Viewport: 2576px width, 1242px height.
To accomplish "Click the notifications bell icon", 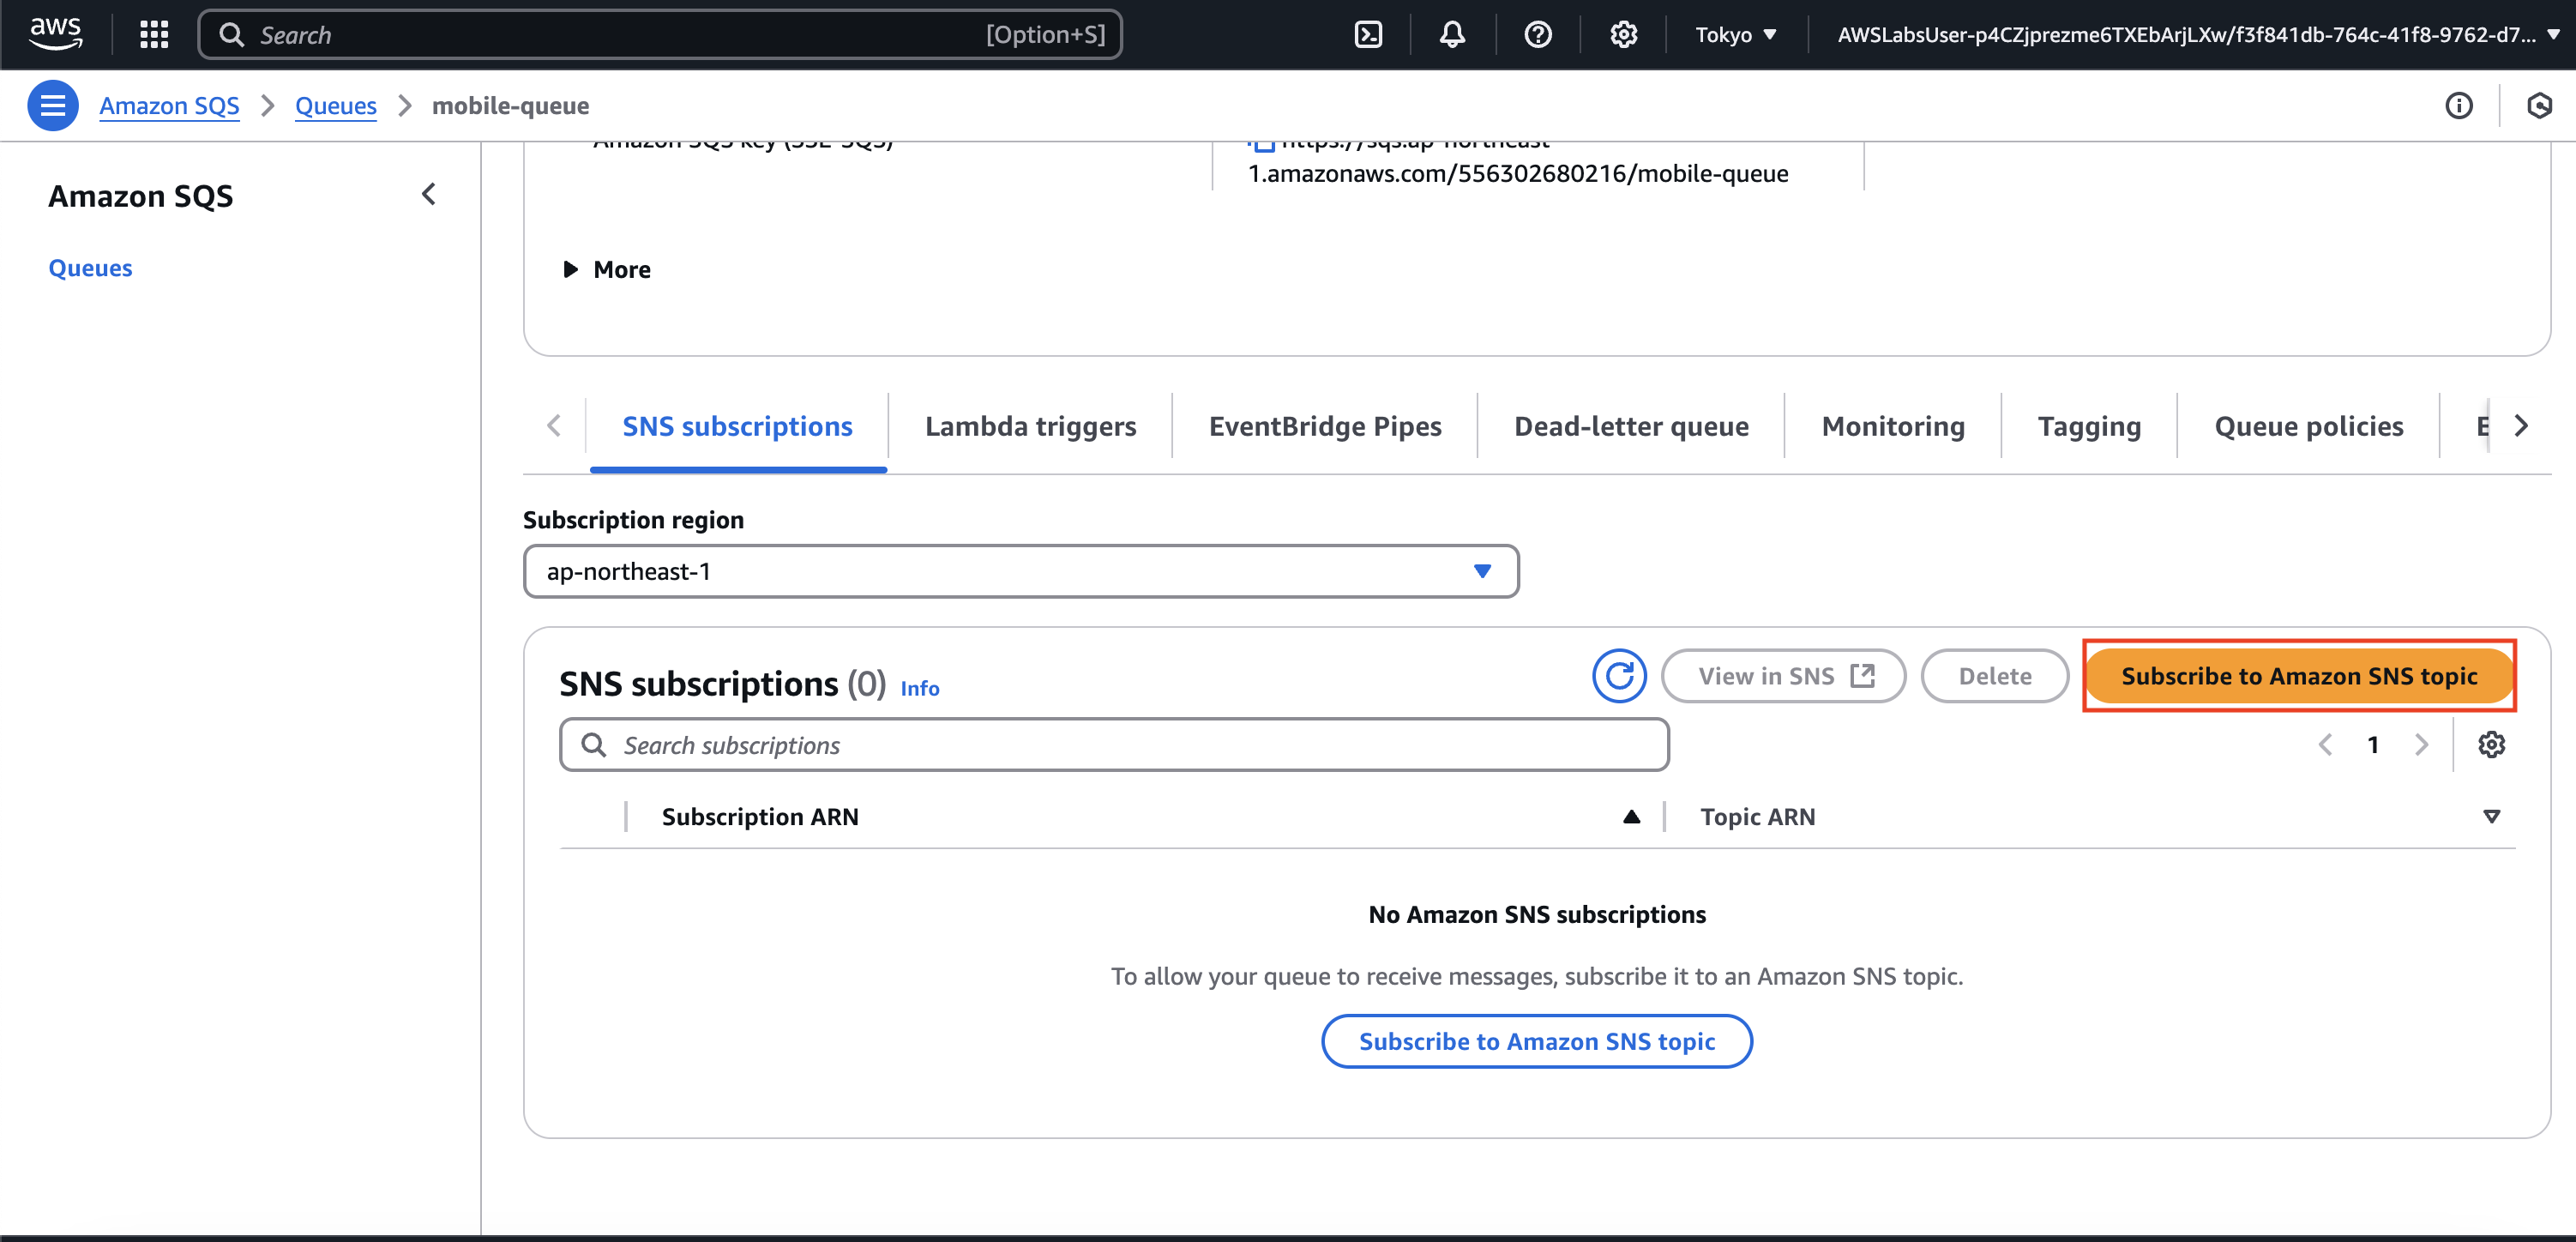I will coord(1452,35).
